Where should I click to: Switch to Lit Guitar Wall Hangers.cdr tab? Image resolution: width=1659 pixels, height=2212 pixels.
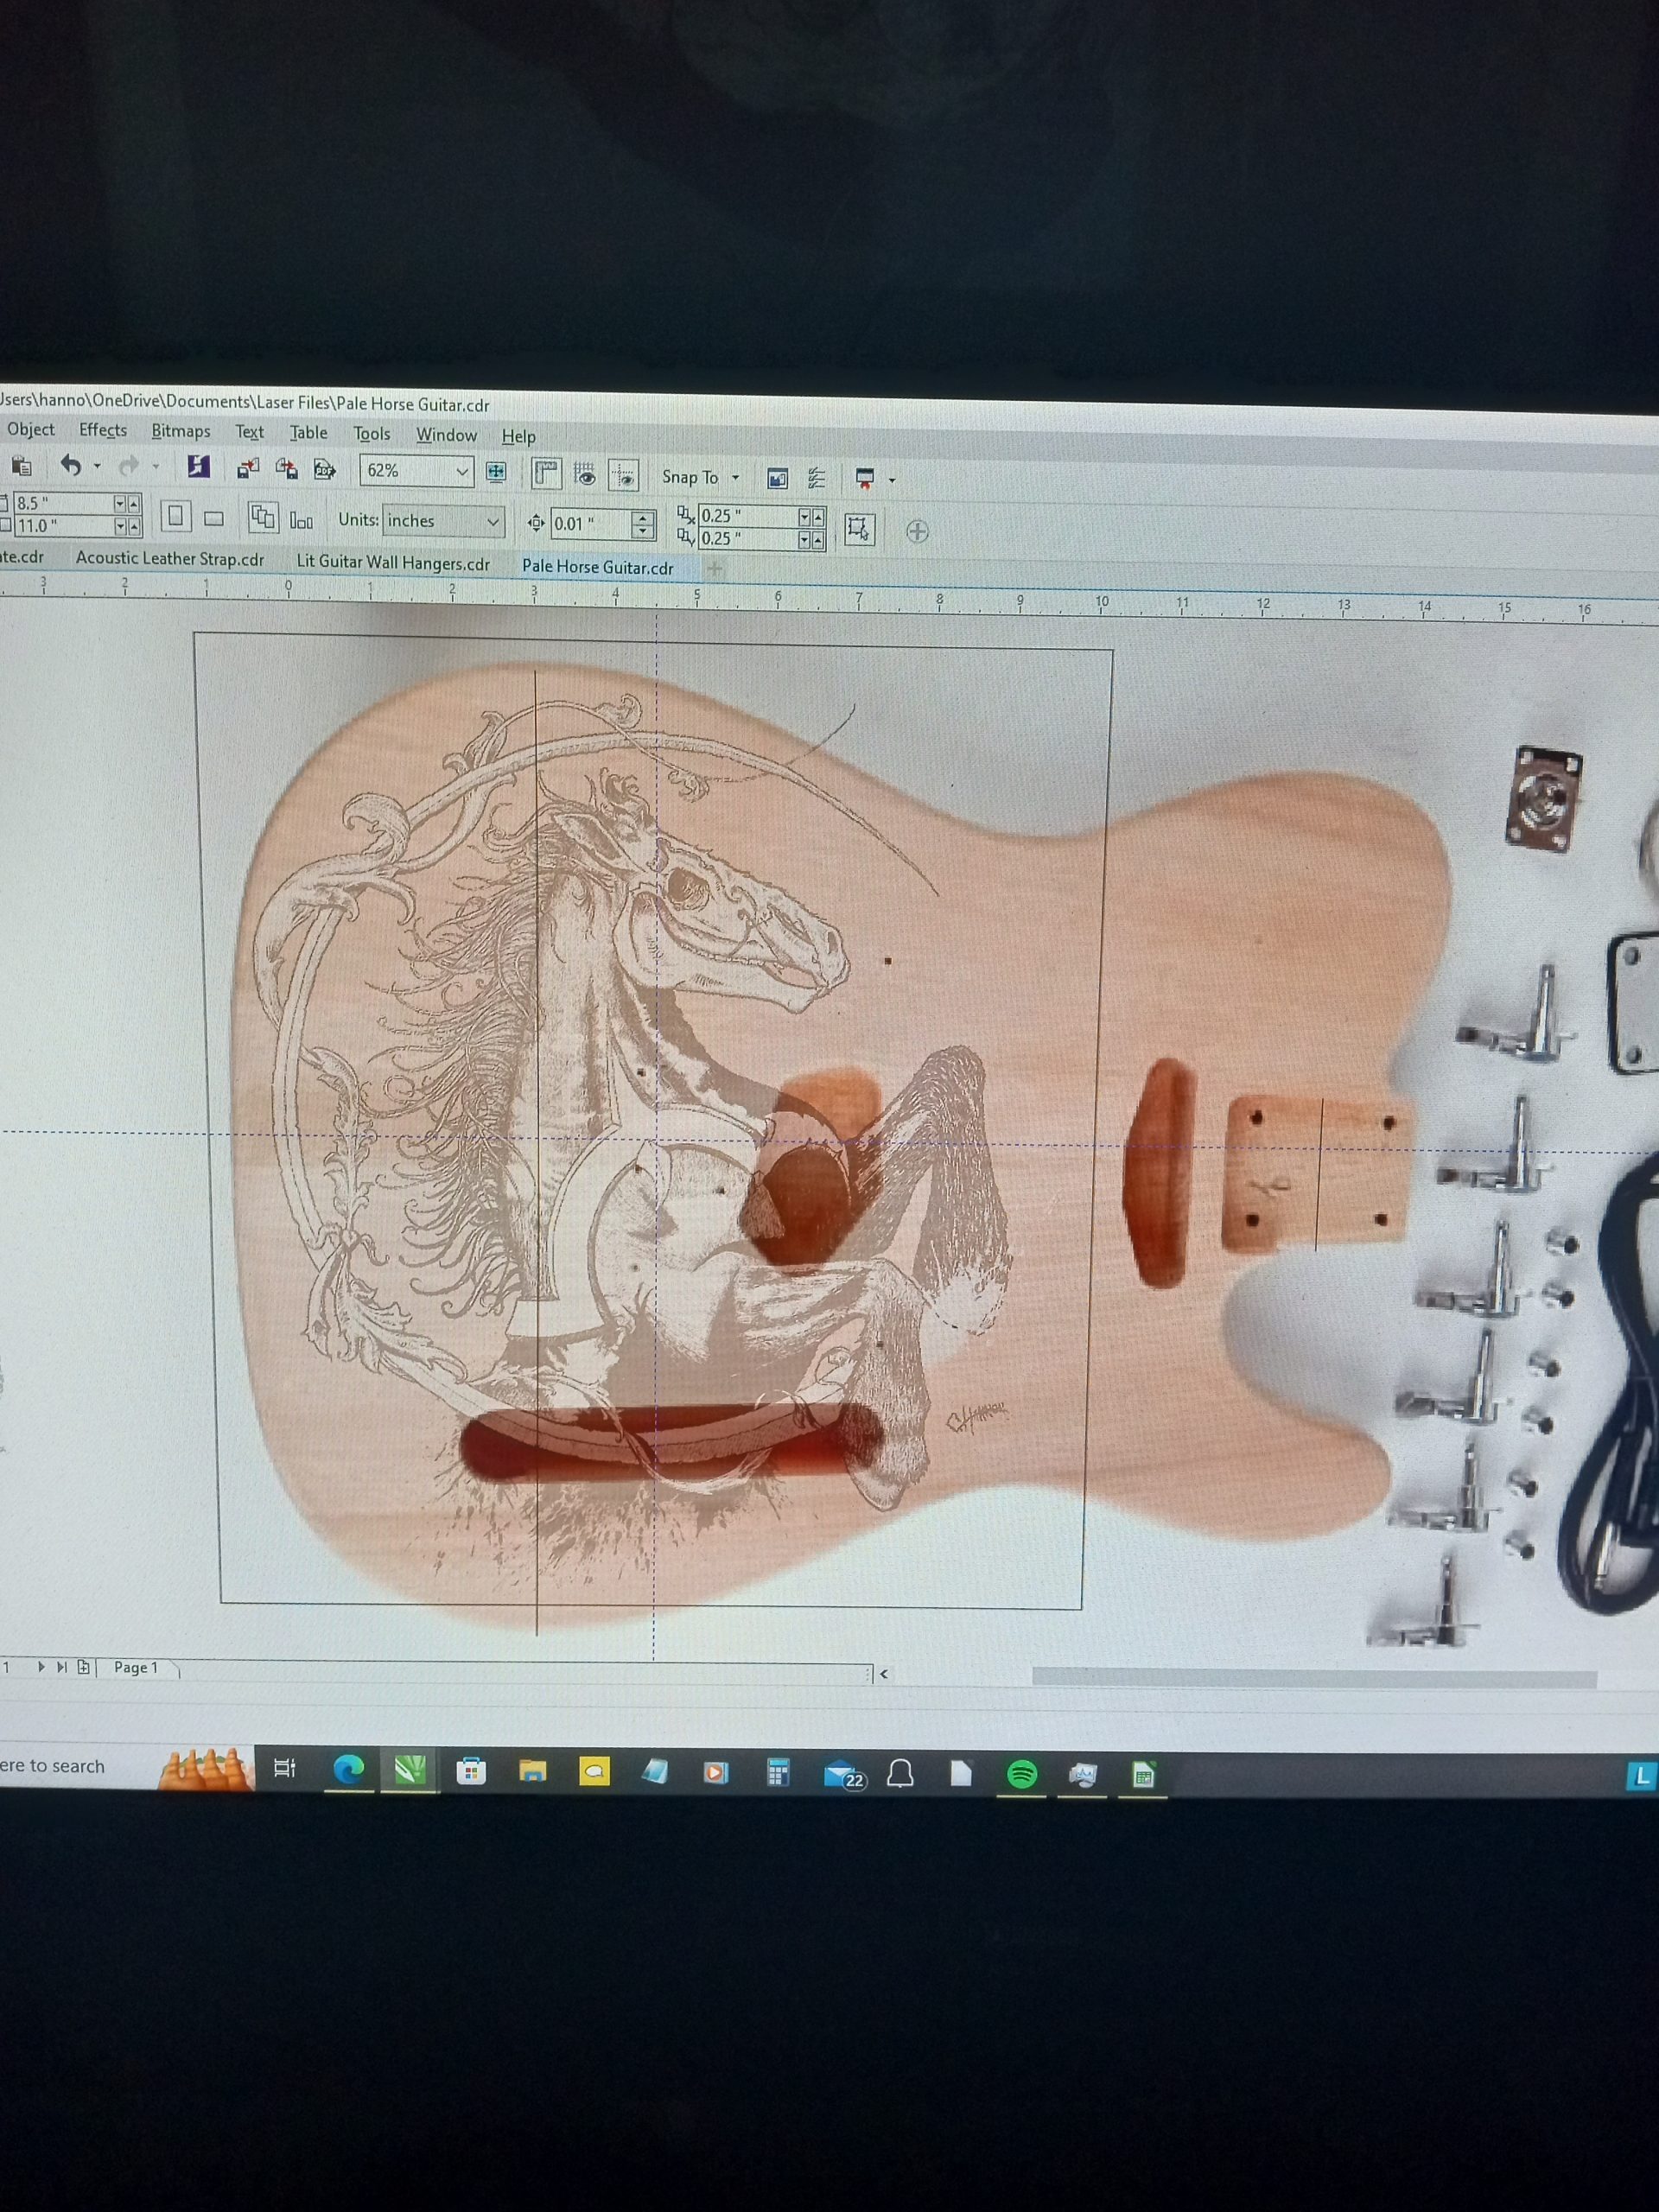coord(393,563)
